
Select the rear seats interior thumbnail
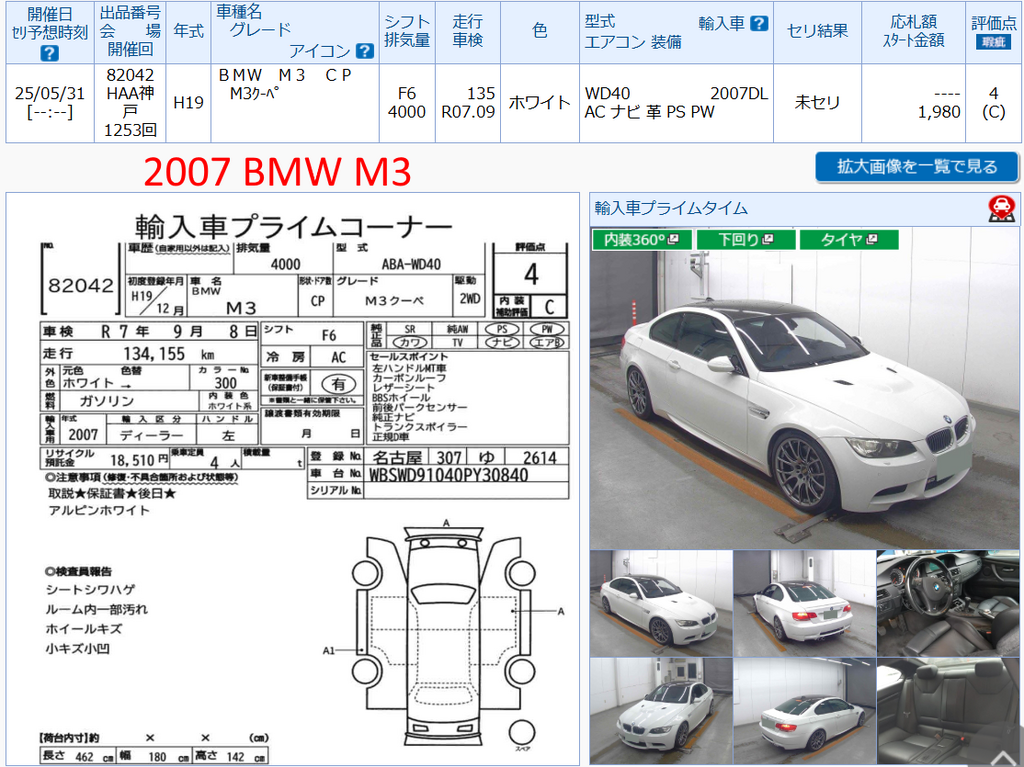(948, 711)
